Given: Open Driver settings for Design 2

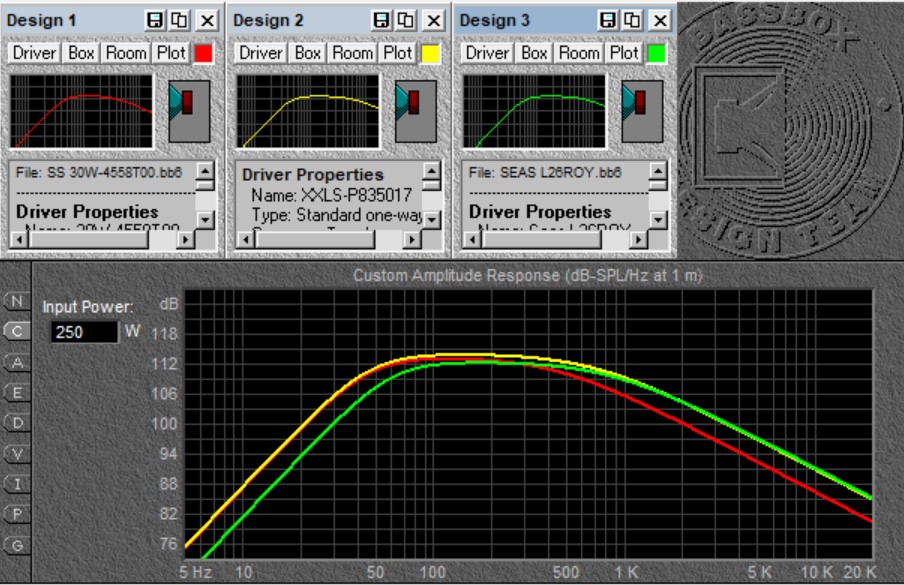Looking at the screenshot, I should point(261,53).
